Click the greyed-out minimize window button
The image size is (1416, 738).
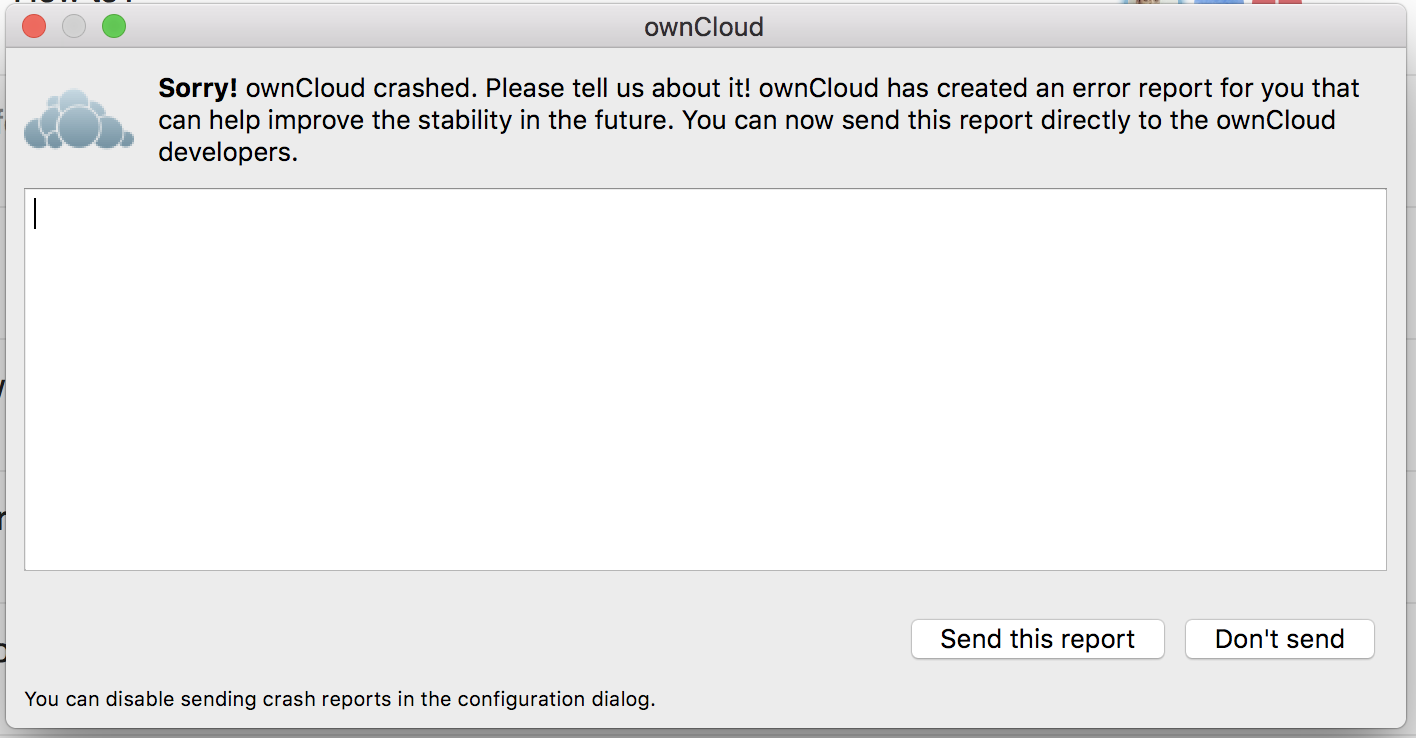pyautogui.click(x=74, y=26)
